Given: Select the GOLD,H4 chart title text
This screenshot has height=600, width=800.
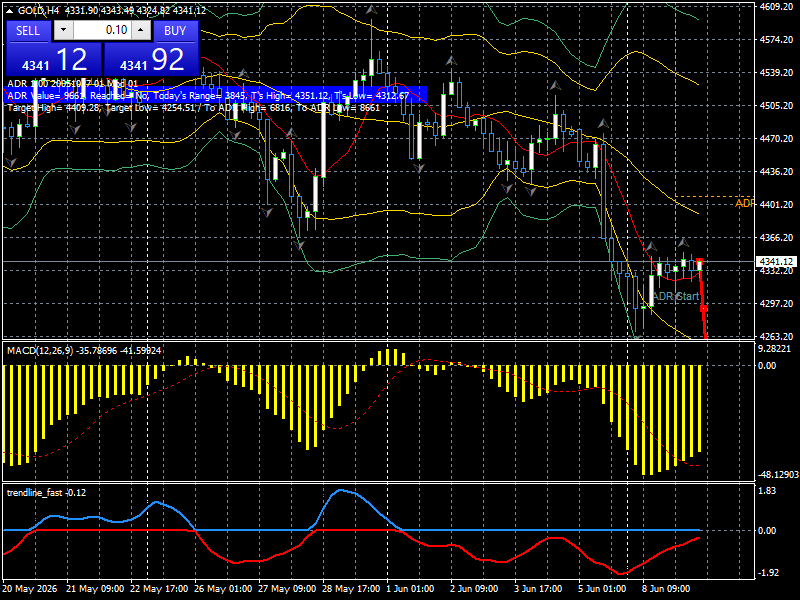Looking at the screenshot, I should tap(39, 10).
